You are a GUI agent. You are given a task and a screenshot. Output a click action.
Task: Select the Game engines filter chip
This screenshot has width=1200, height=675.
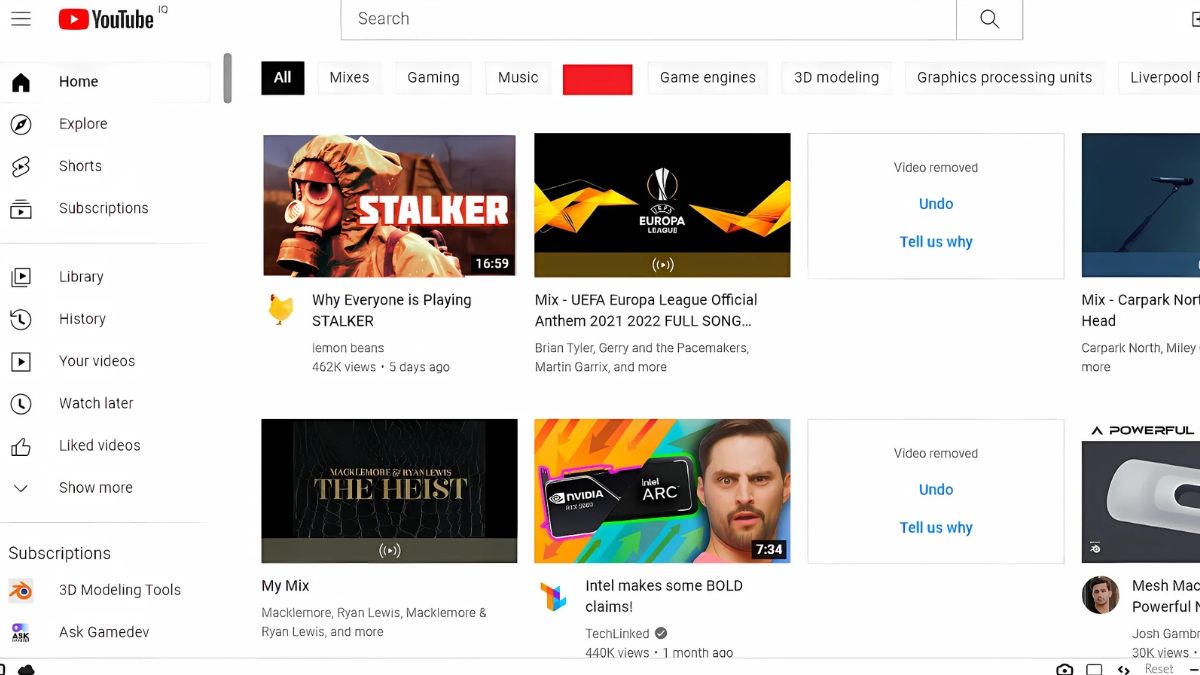pos(708,78)
